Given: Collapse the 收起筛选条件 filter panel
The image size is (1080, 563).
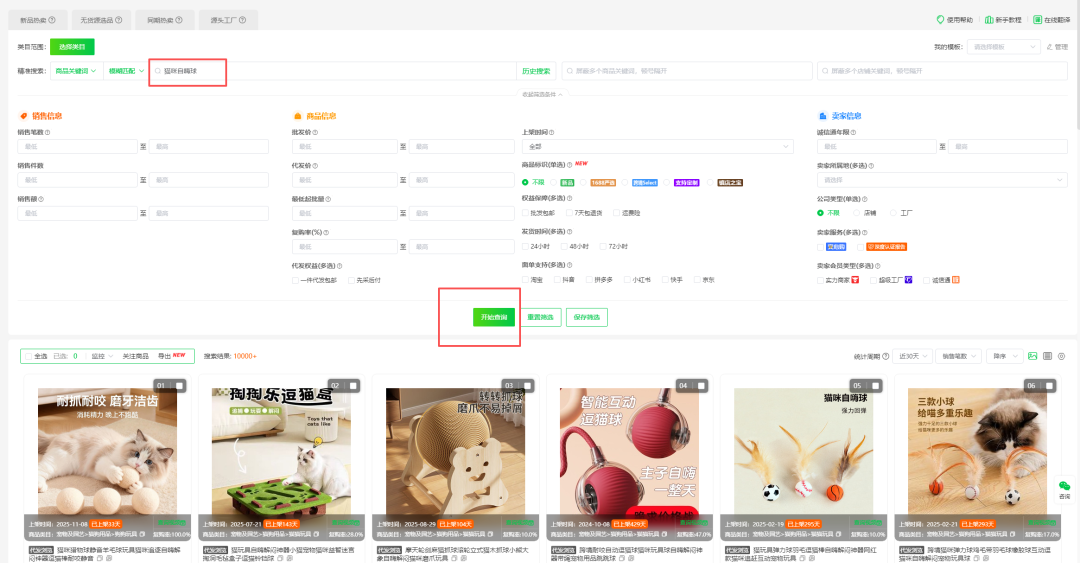Looking at the screenshot, I should (x=542, y=94).
